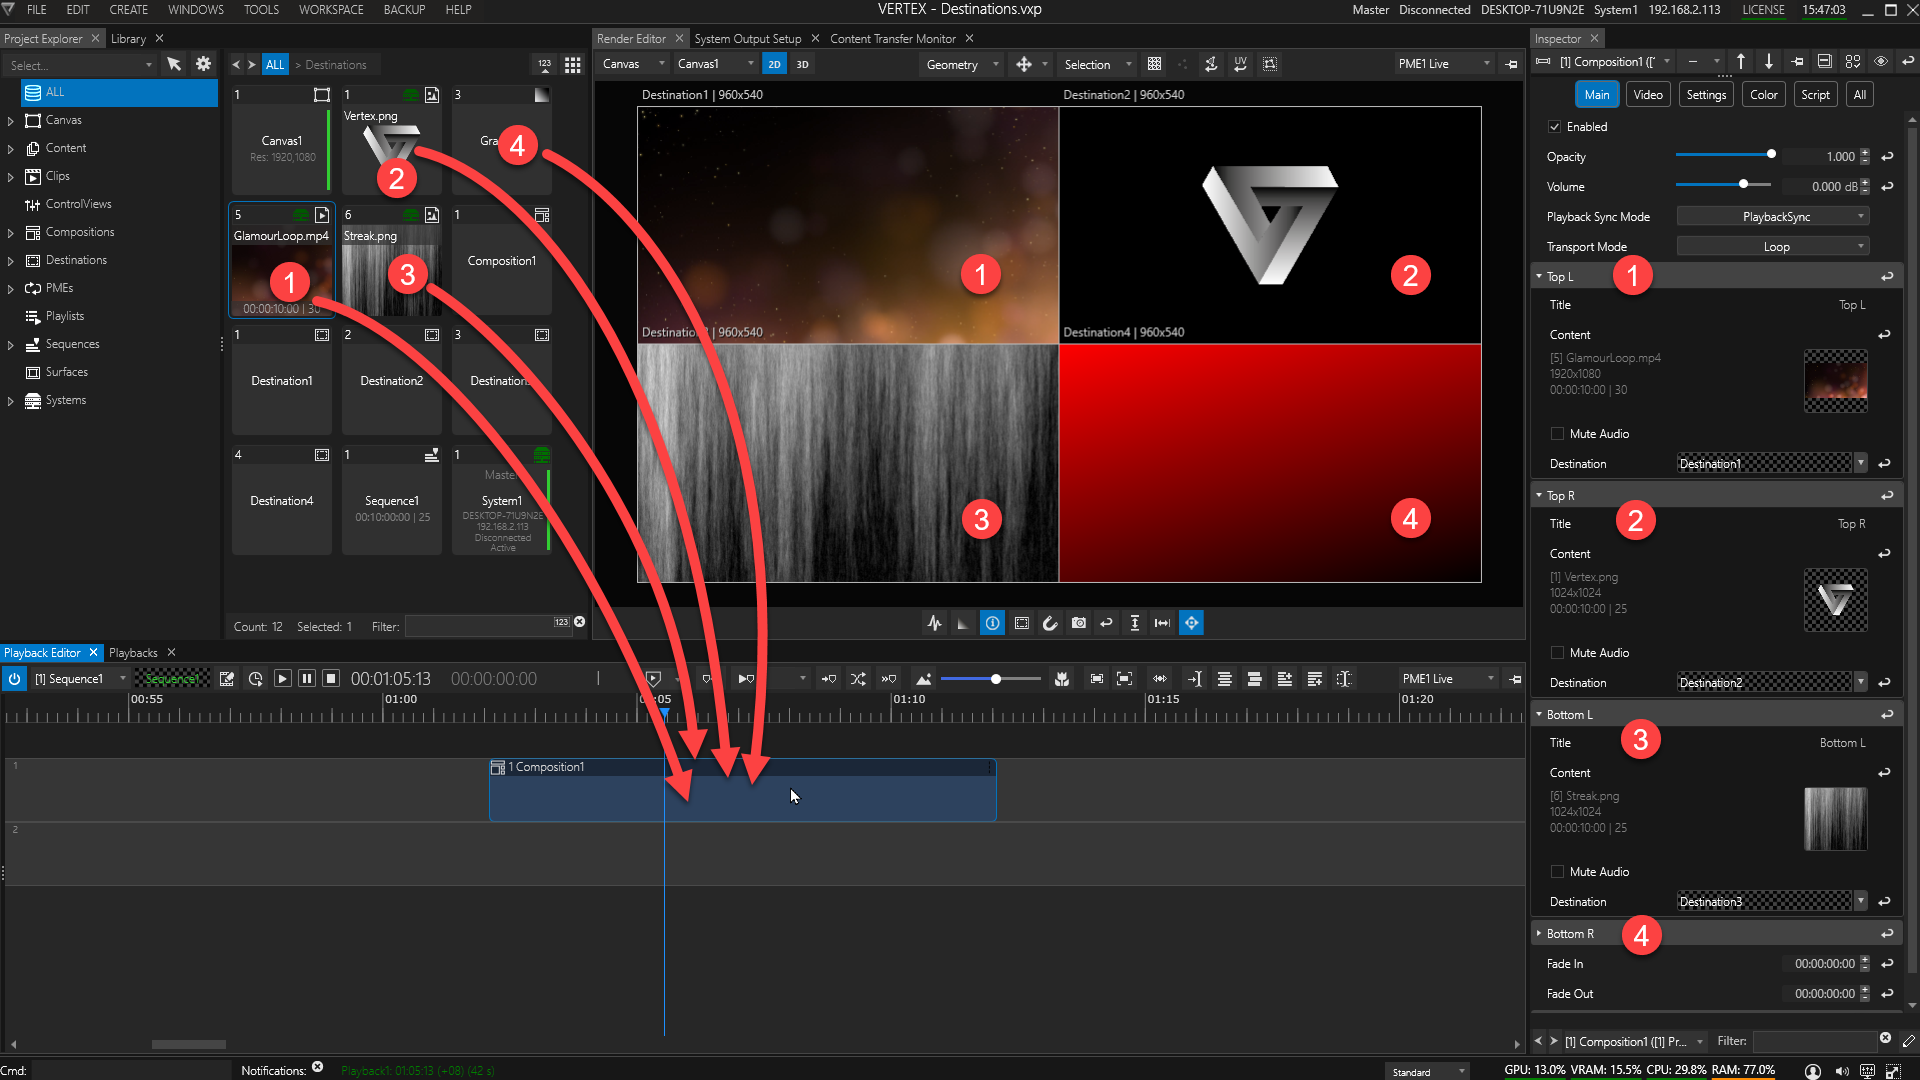Image resolution: width=1920 pixels, height=1080 pixels.
Task: Switch to the System Output Setup tab
Action: click(748, 38)
